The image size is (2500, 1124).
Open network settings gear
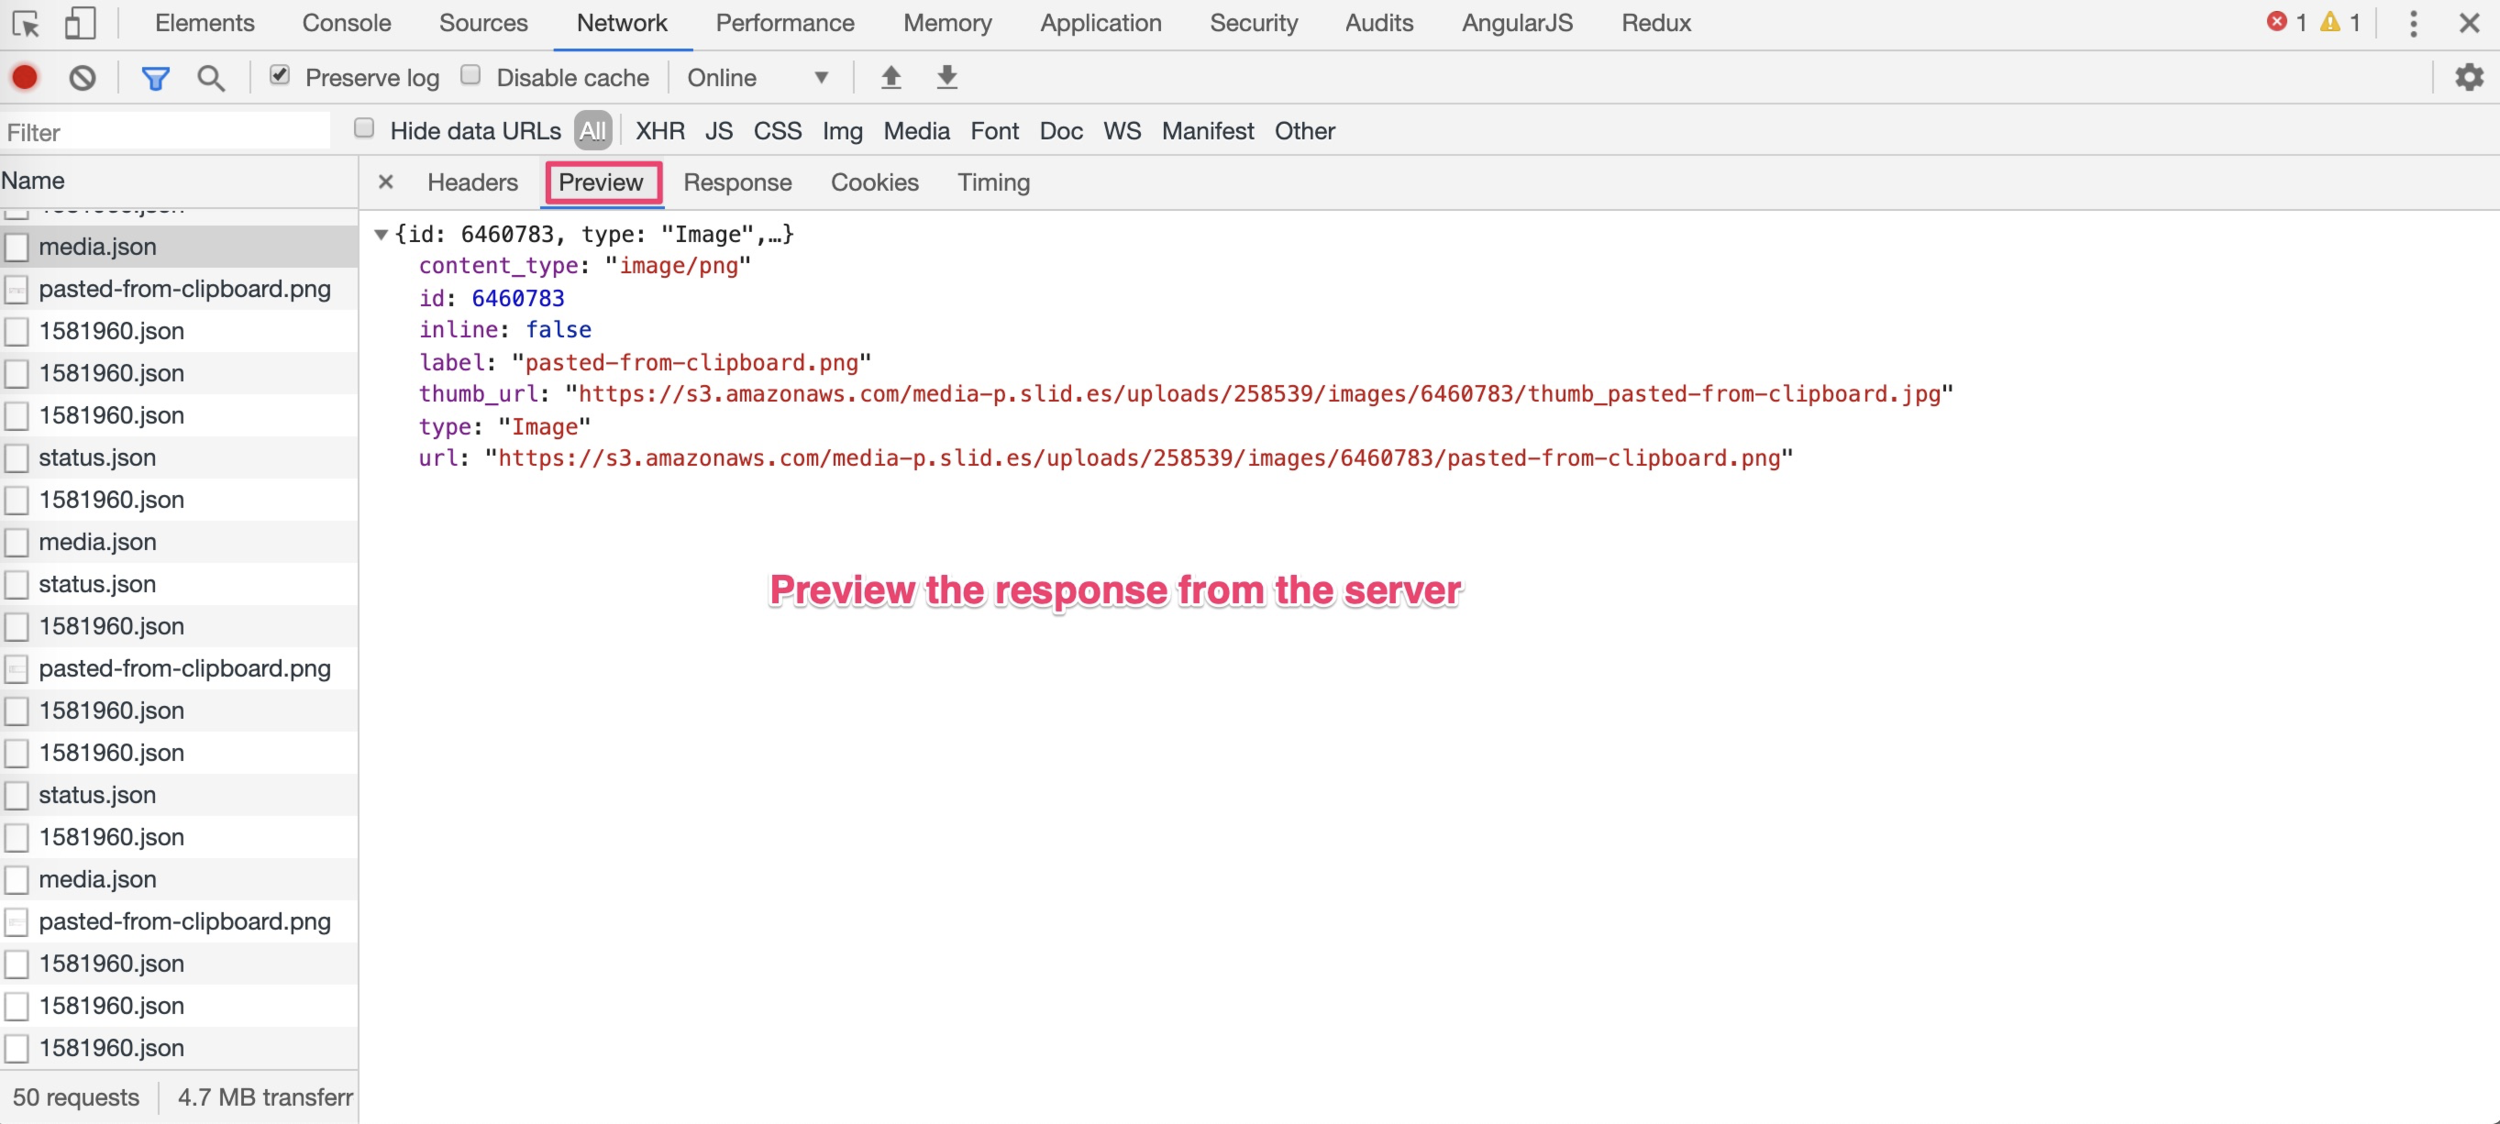[x=2468, y=77]
